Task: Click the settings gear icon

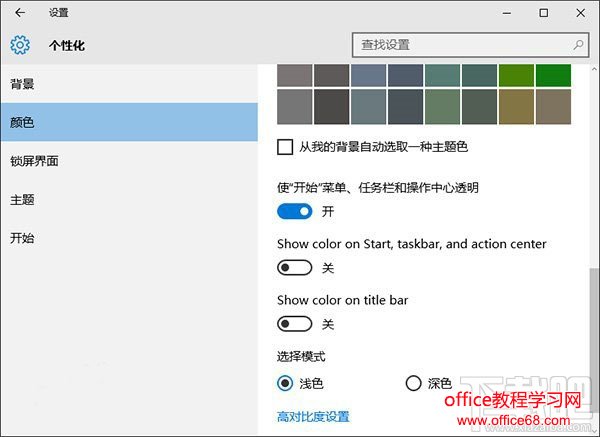Action: (20, 45)
